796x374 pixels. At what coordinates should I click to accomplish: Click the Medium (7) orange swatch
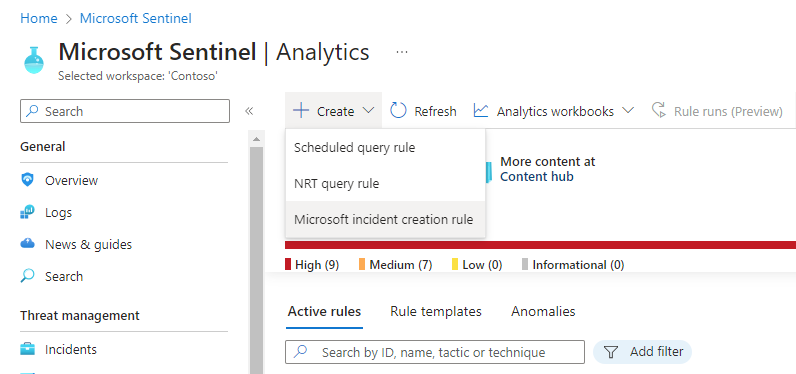pyautogui.click(x=362, y=264)
